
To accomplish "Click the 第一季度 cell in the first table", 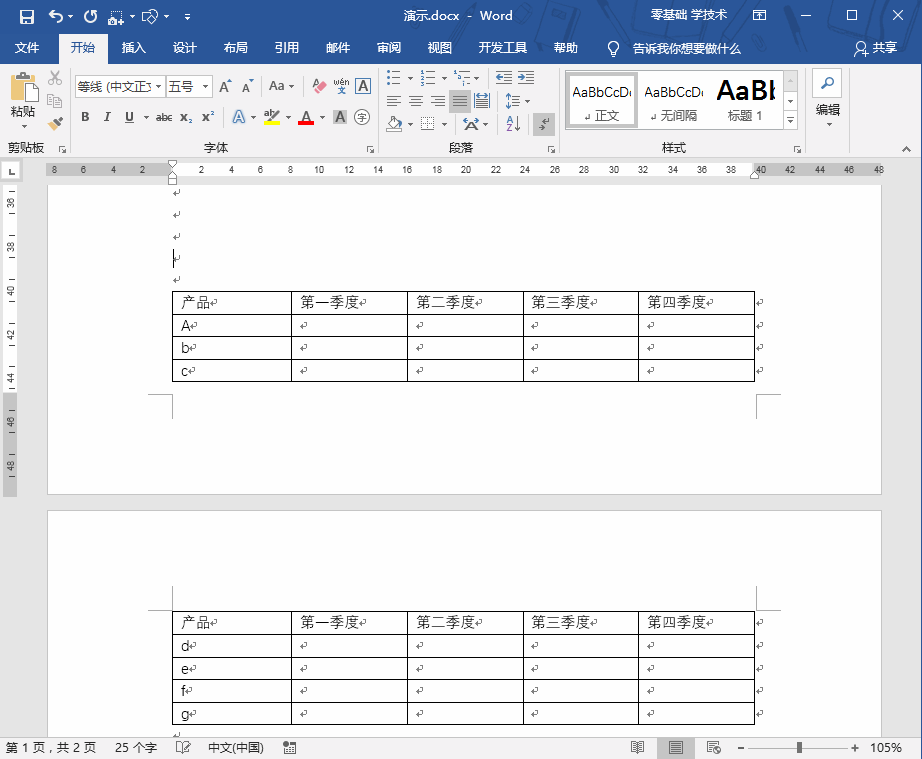I will 349,303.
